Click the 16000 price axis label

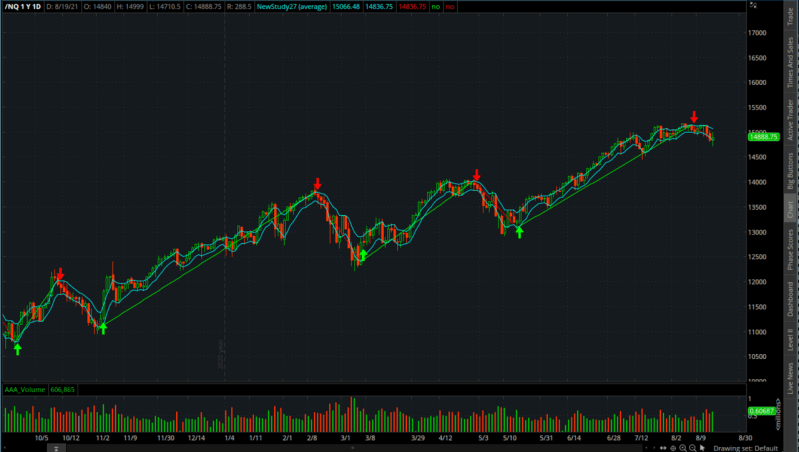pos(757,83)
